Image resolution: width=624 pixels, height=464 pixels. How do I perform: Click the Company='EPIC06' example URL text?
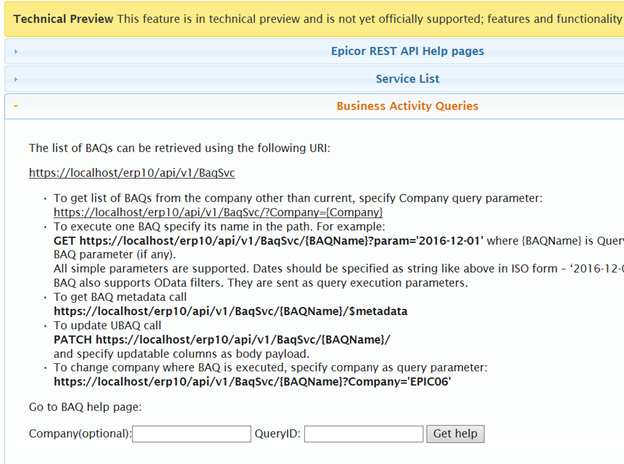click(x=252, y=382)
